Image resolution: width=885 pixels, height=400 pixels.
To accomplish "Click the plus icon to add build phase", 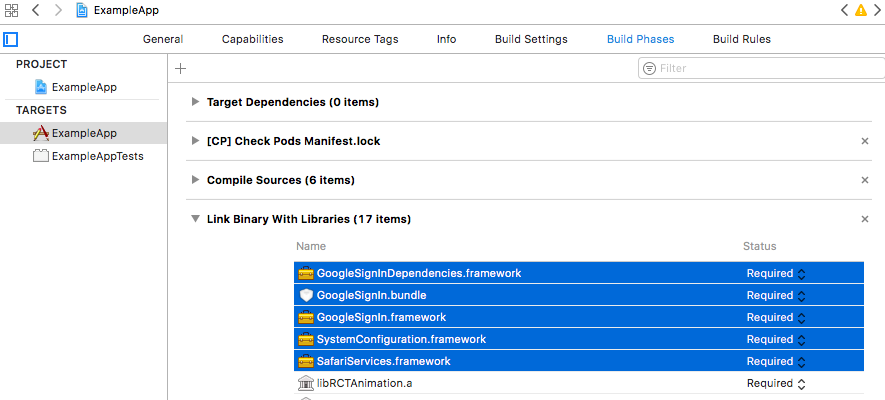I will [x=180, y=68].
